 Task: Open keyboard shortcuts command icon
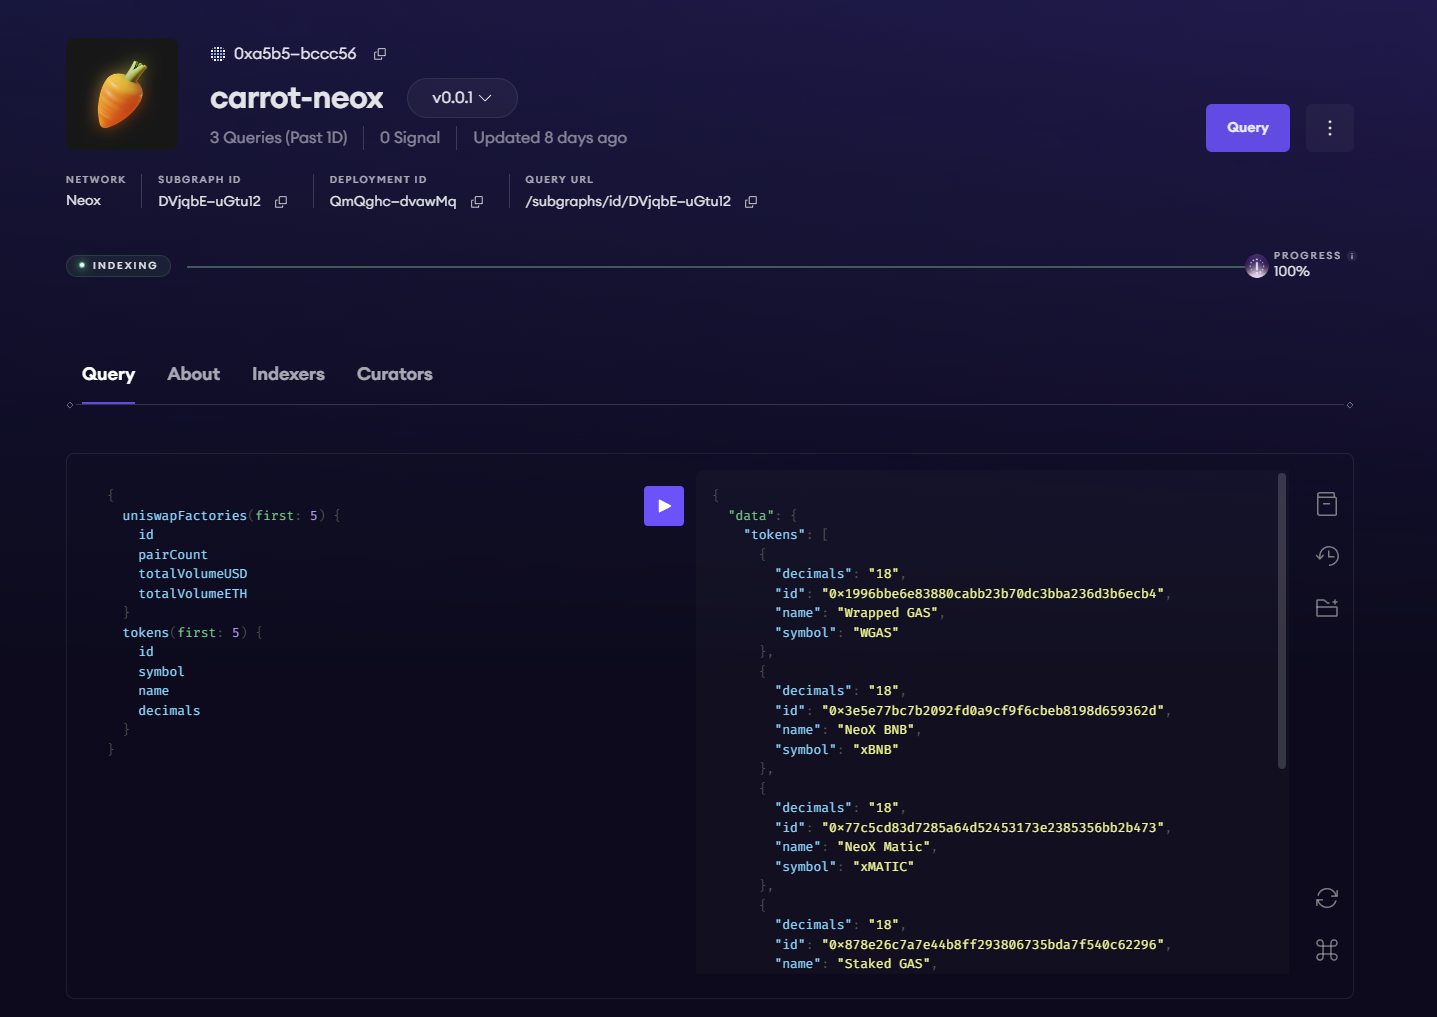click(x=1327, y=950)
